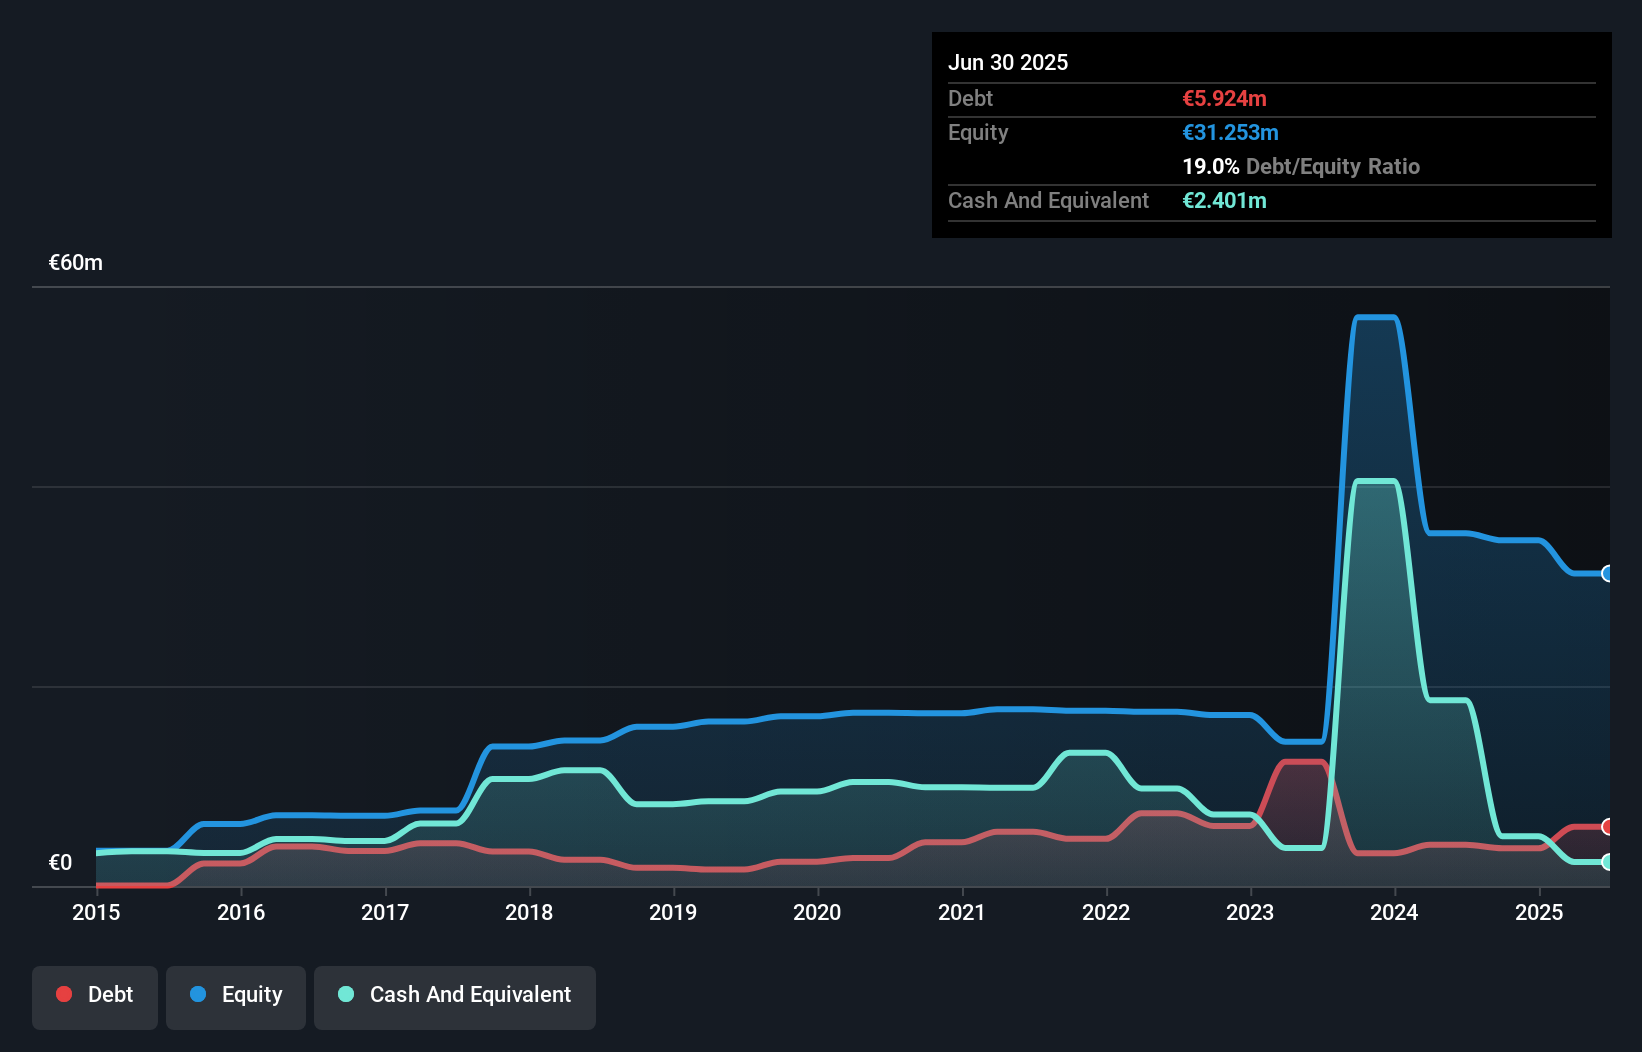The image size is (1642, 1052).
Task: Select the 2015 x-axis label
Action: (x=96, y=912)
